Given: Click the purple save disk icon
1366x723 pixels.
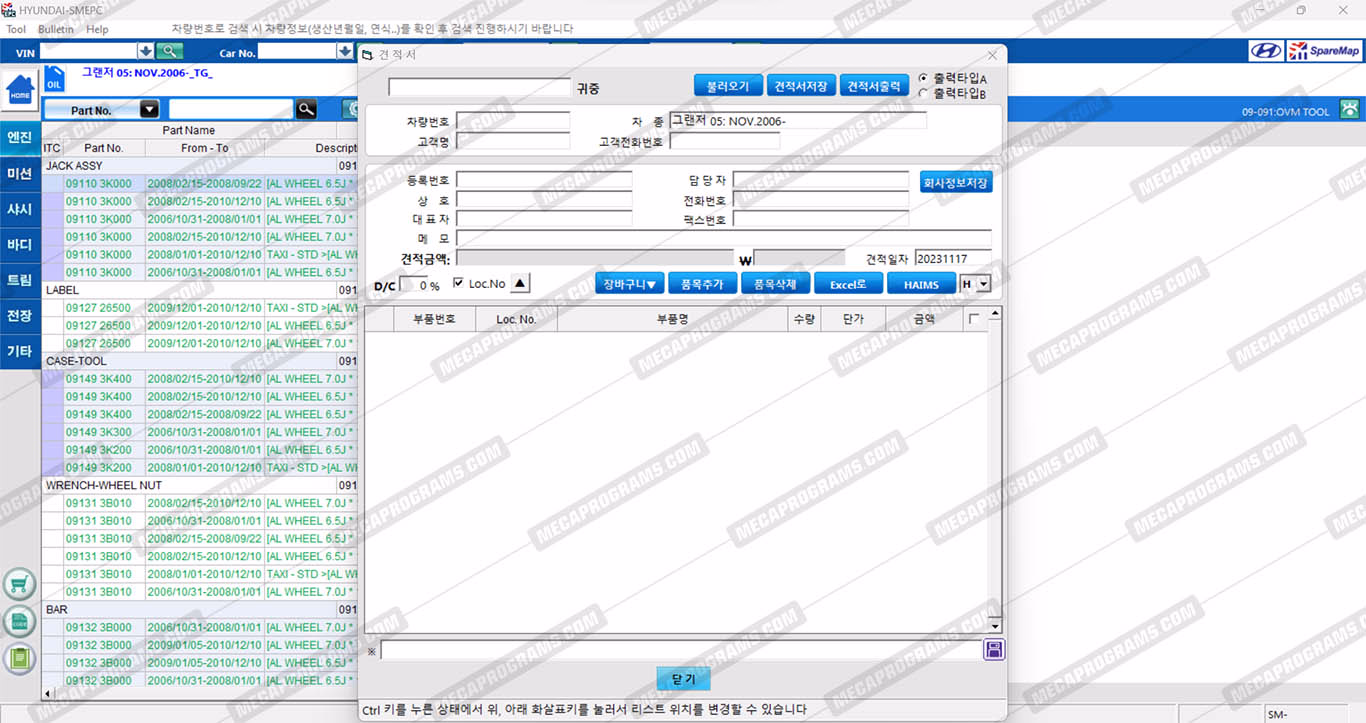Looking at the screenshot, I should coord(993,651).
